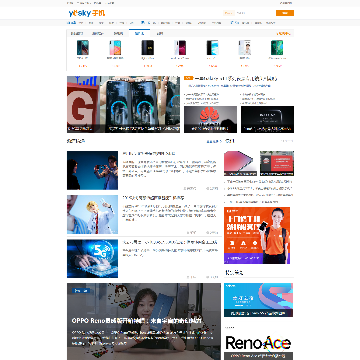Open sidebar pink-red device thumbnail
The width and height of the screenshot is (360, 360).
point(240,163)
